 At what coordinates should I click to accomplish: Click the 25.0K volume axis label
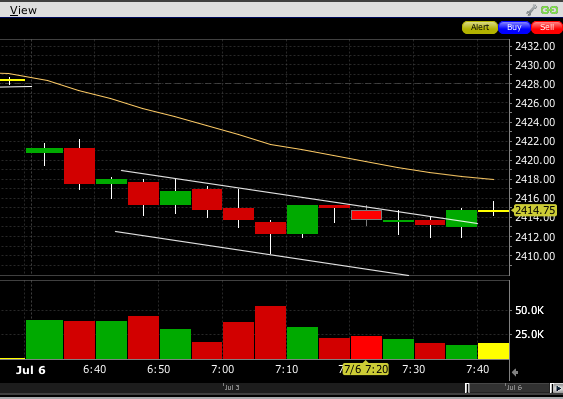529,334
